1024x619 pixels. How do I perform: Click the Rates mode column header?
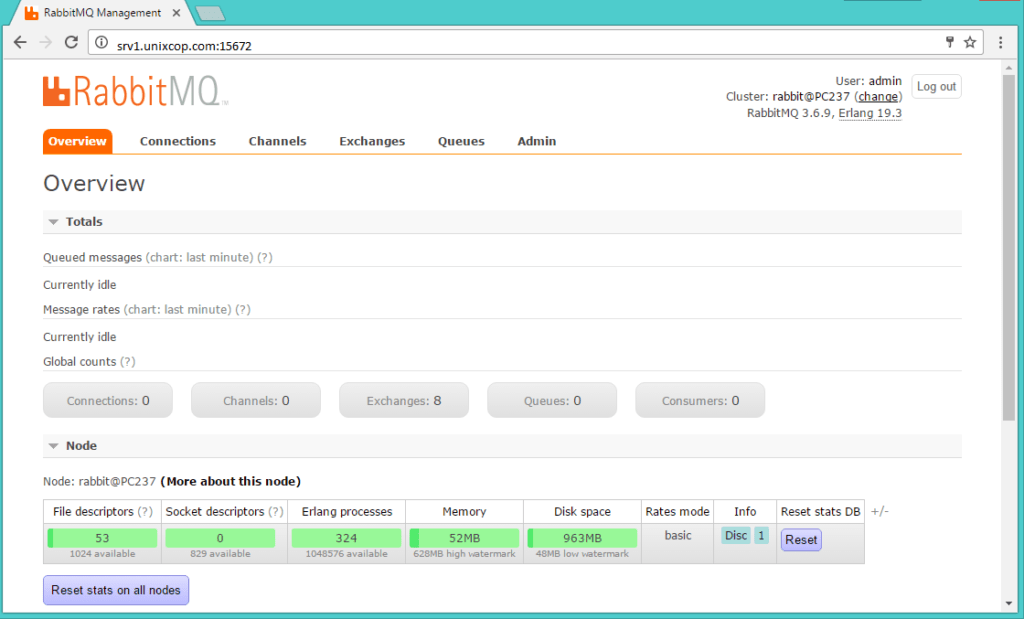coord(677,512)
